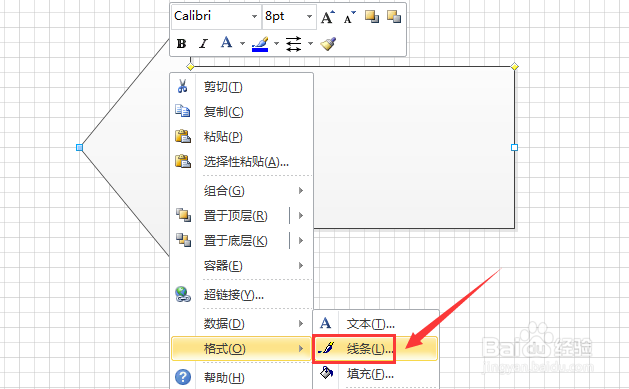Click the yellow control handle at top left
This screenshot has height=389, width=629.
(191, 67)
